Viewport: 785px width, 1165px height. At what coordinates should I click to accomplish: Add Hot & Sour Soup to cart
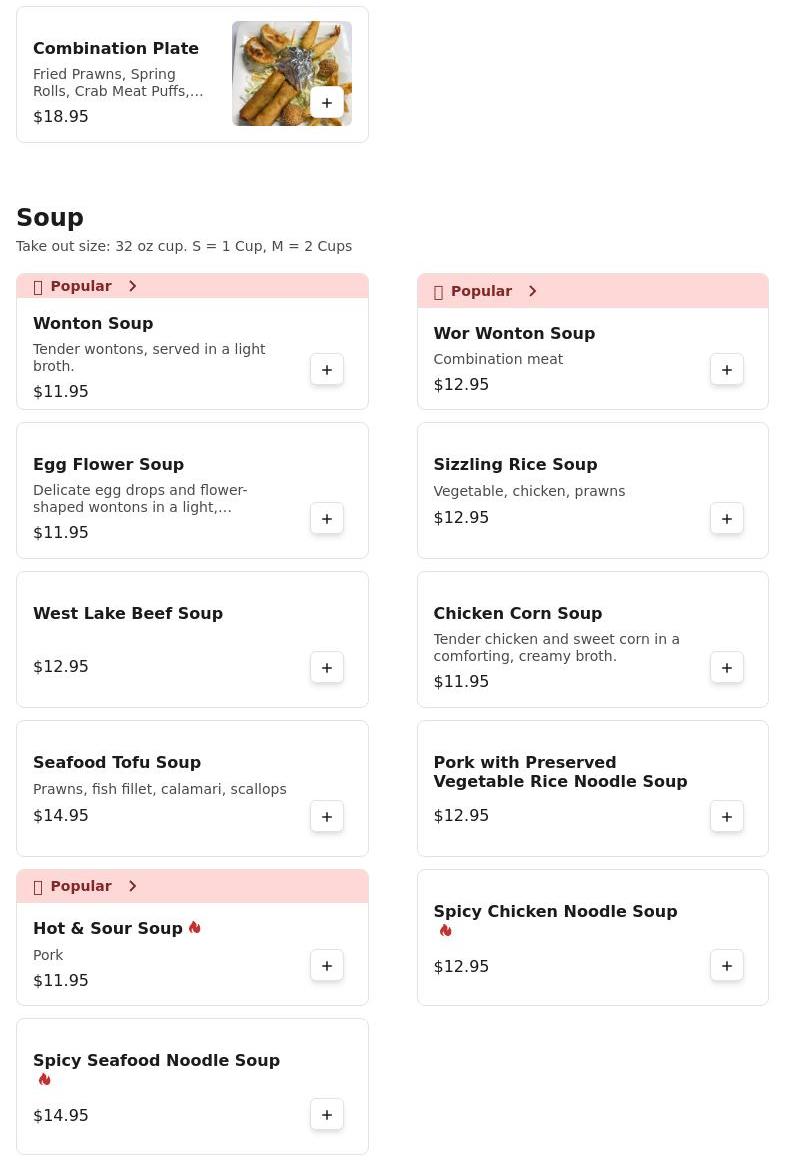click(x=327, y=966)
